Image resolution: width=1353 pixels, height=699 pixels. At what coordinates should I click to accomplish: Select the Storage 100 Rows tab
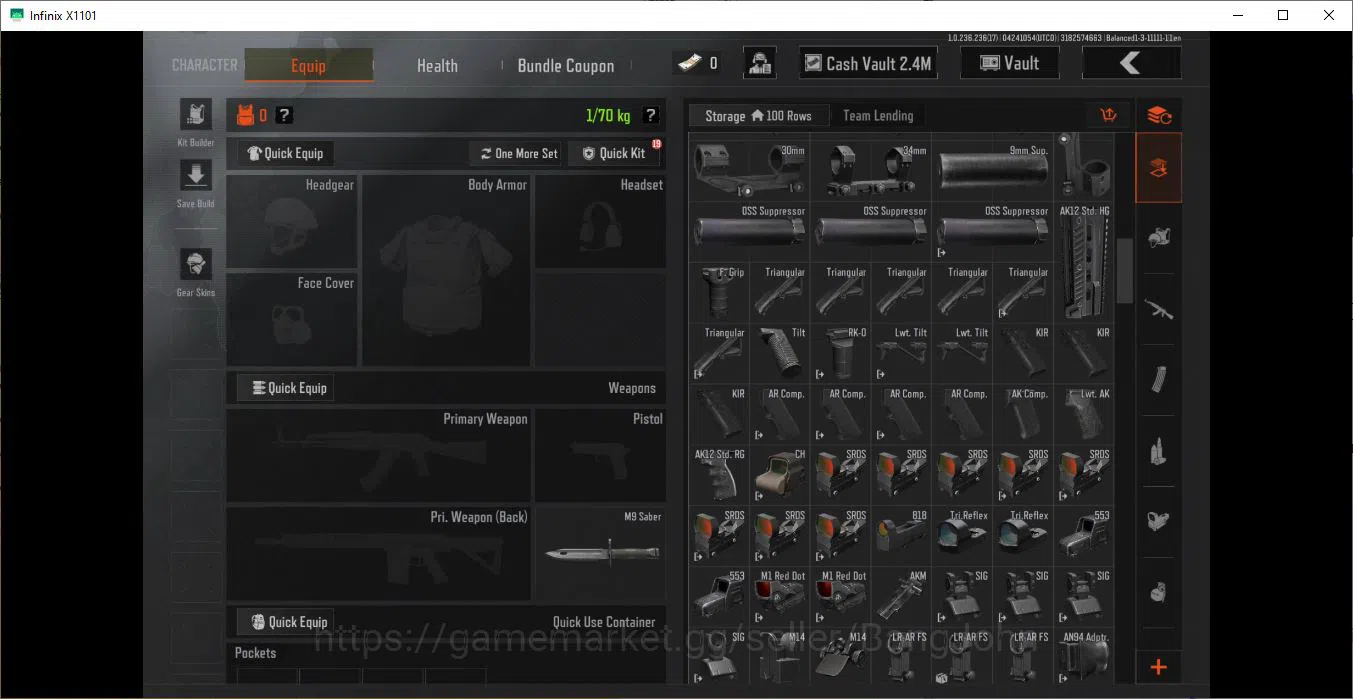[757, 116]
